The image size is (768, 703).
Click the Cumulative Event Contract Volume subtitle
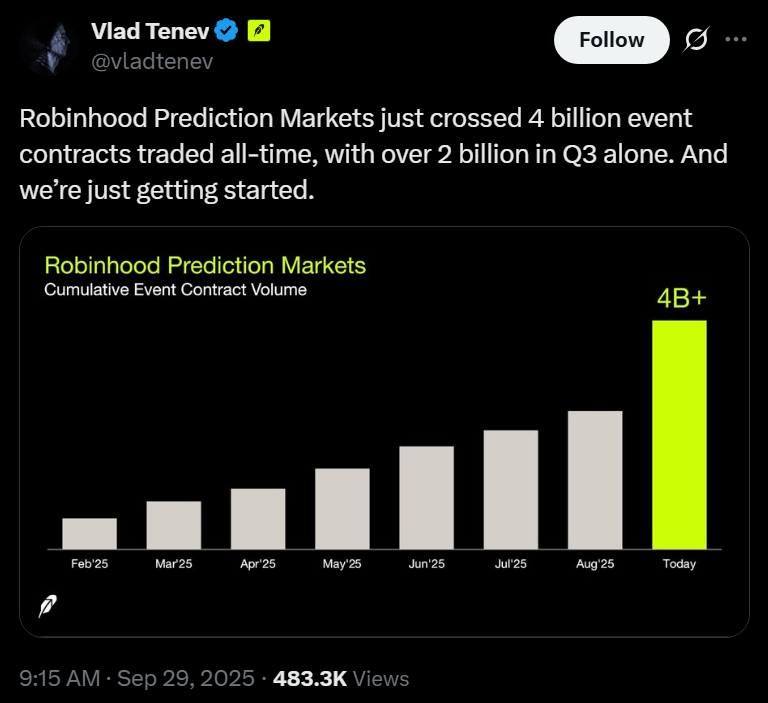click(175, 290)
